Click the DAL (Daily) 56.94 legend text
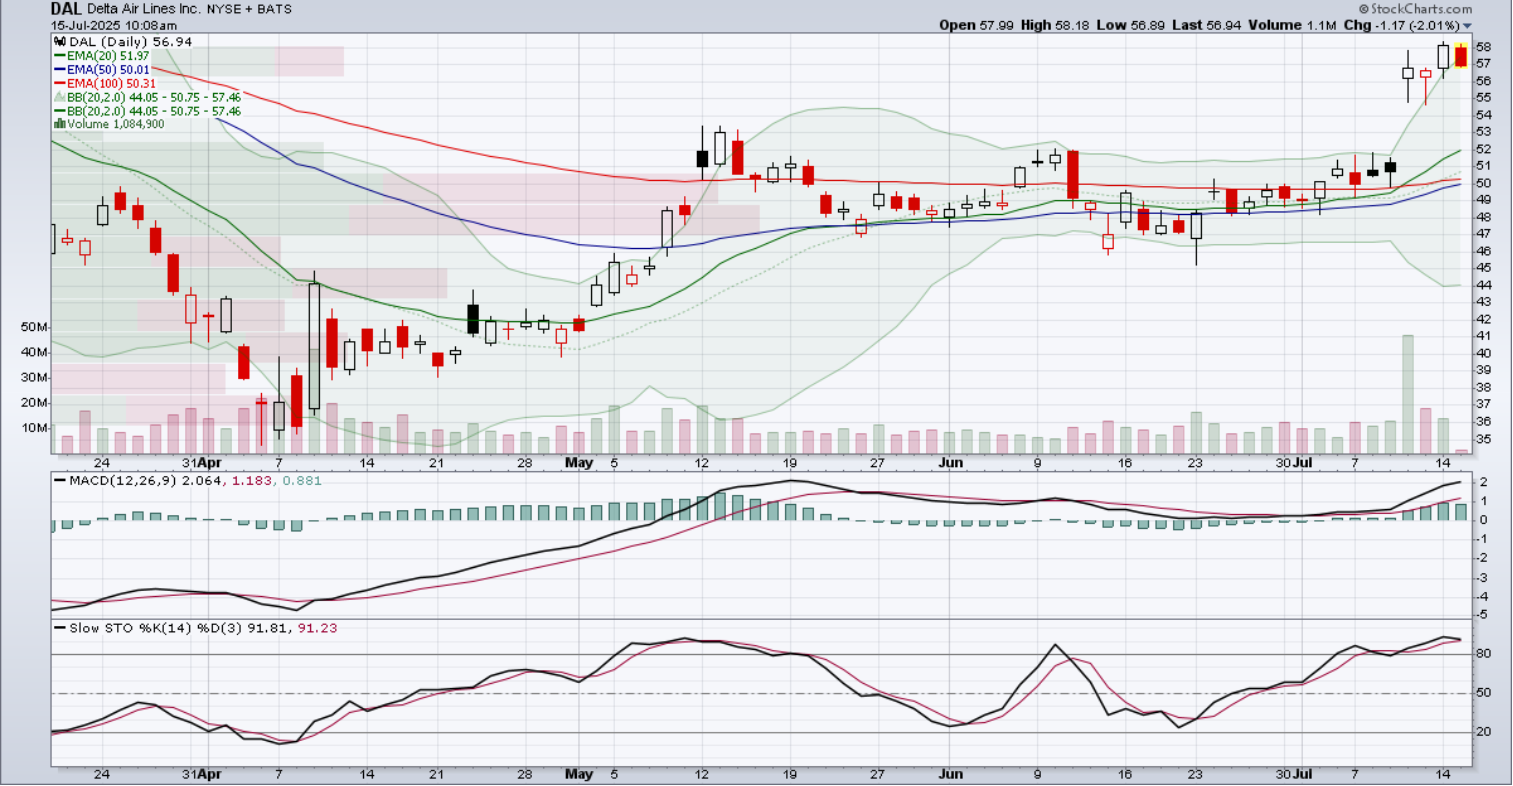1513x786 pixels. click(x=130, y=42)
